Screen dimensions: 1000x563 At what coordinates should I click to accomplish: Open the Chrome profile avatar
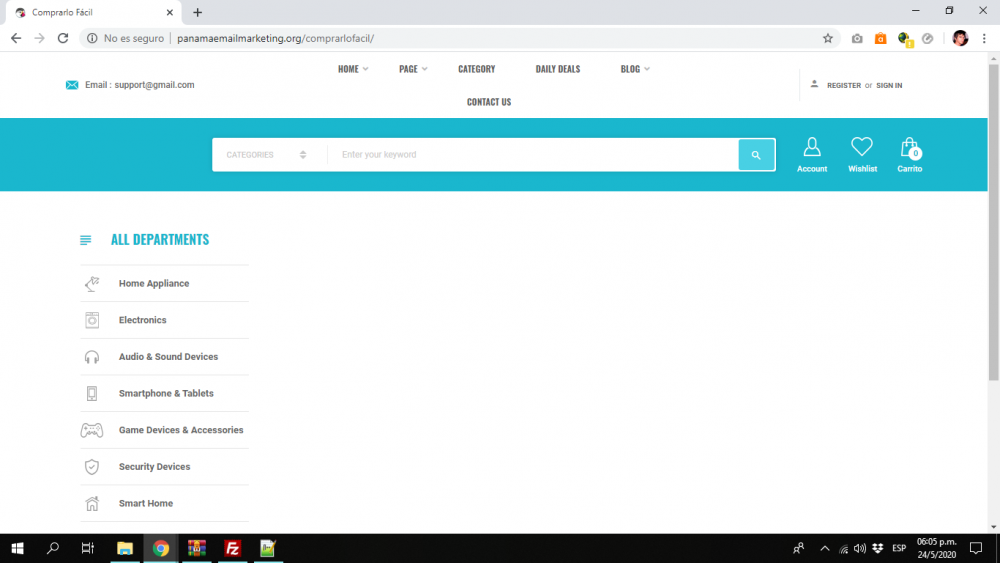960,38
